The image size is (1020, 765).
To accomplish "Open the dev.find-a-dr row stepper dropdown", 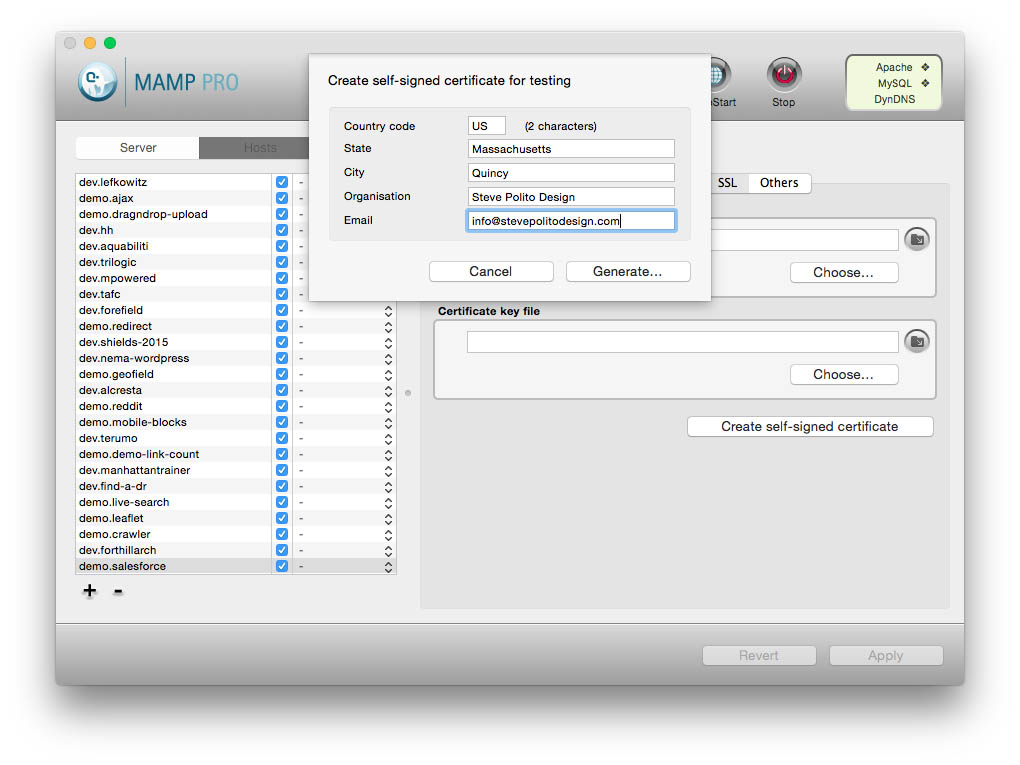I will tap(388, 486).
